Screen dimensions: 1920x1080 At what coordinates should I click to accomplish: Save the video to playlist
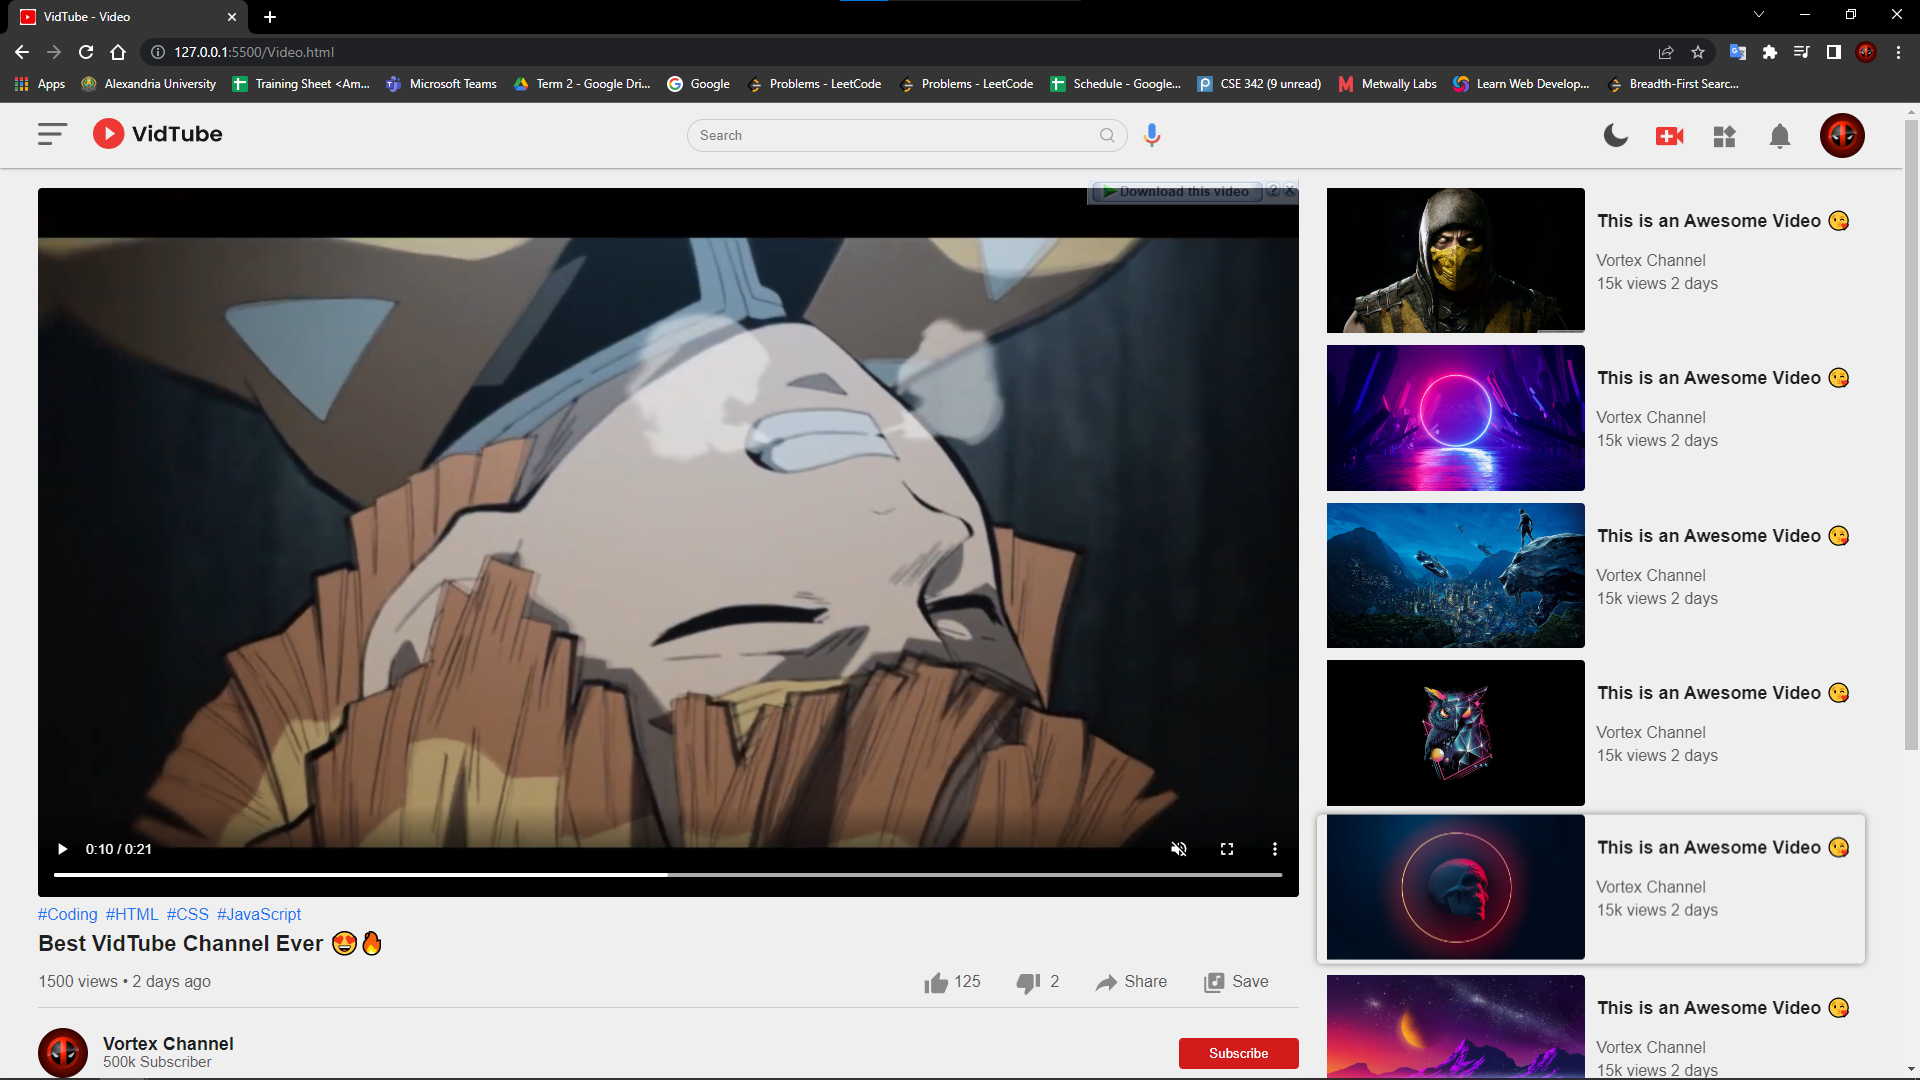(1236, 982)
